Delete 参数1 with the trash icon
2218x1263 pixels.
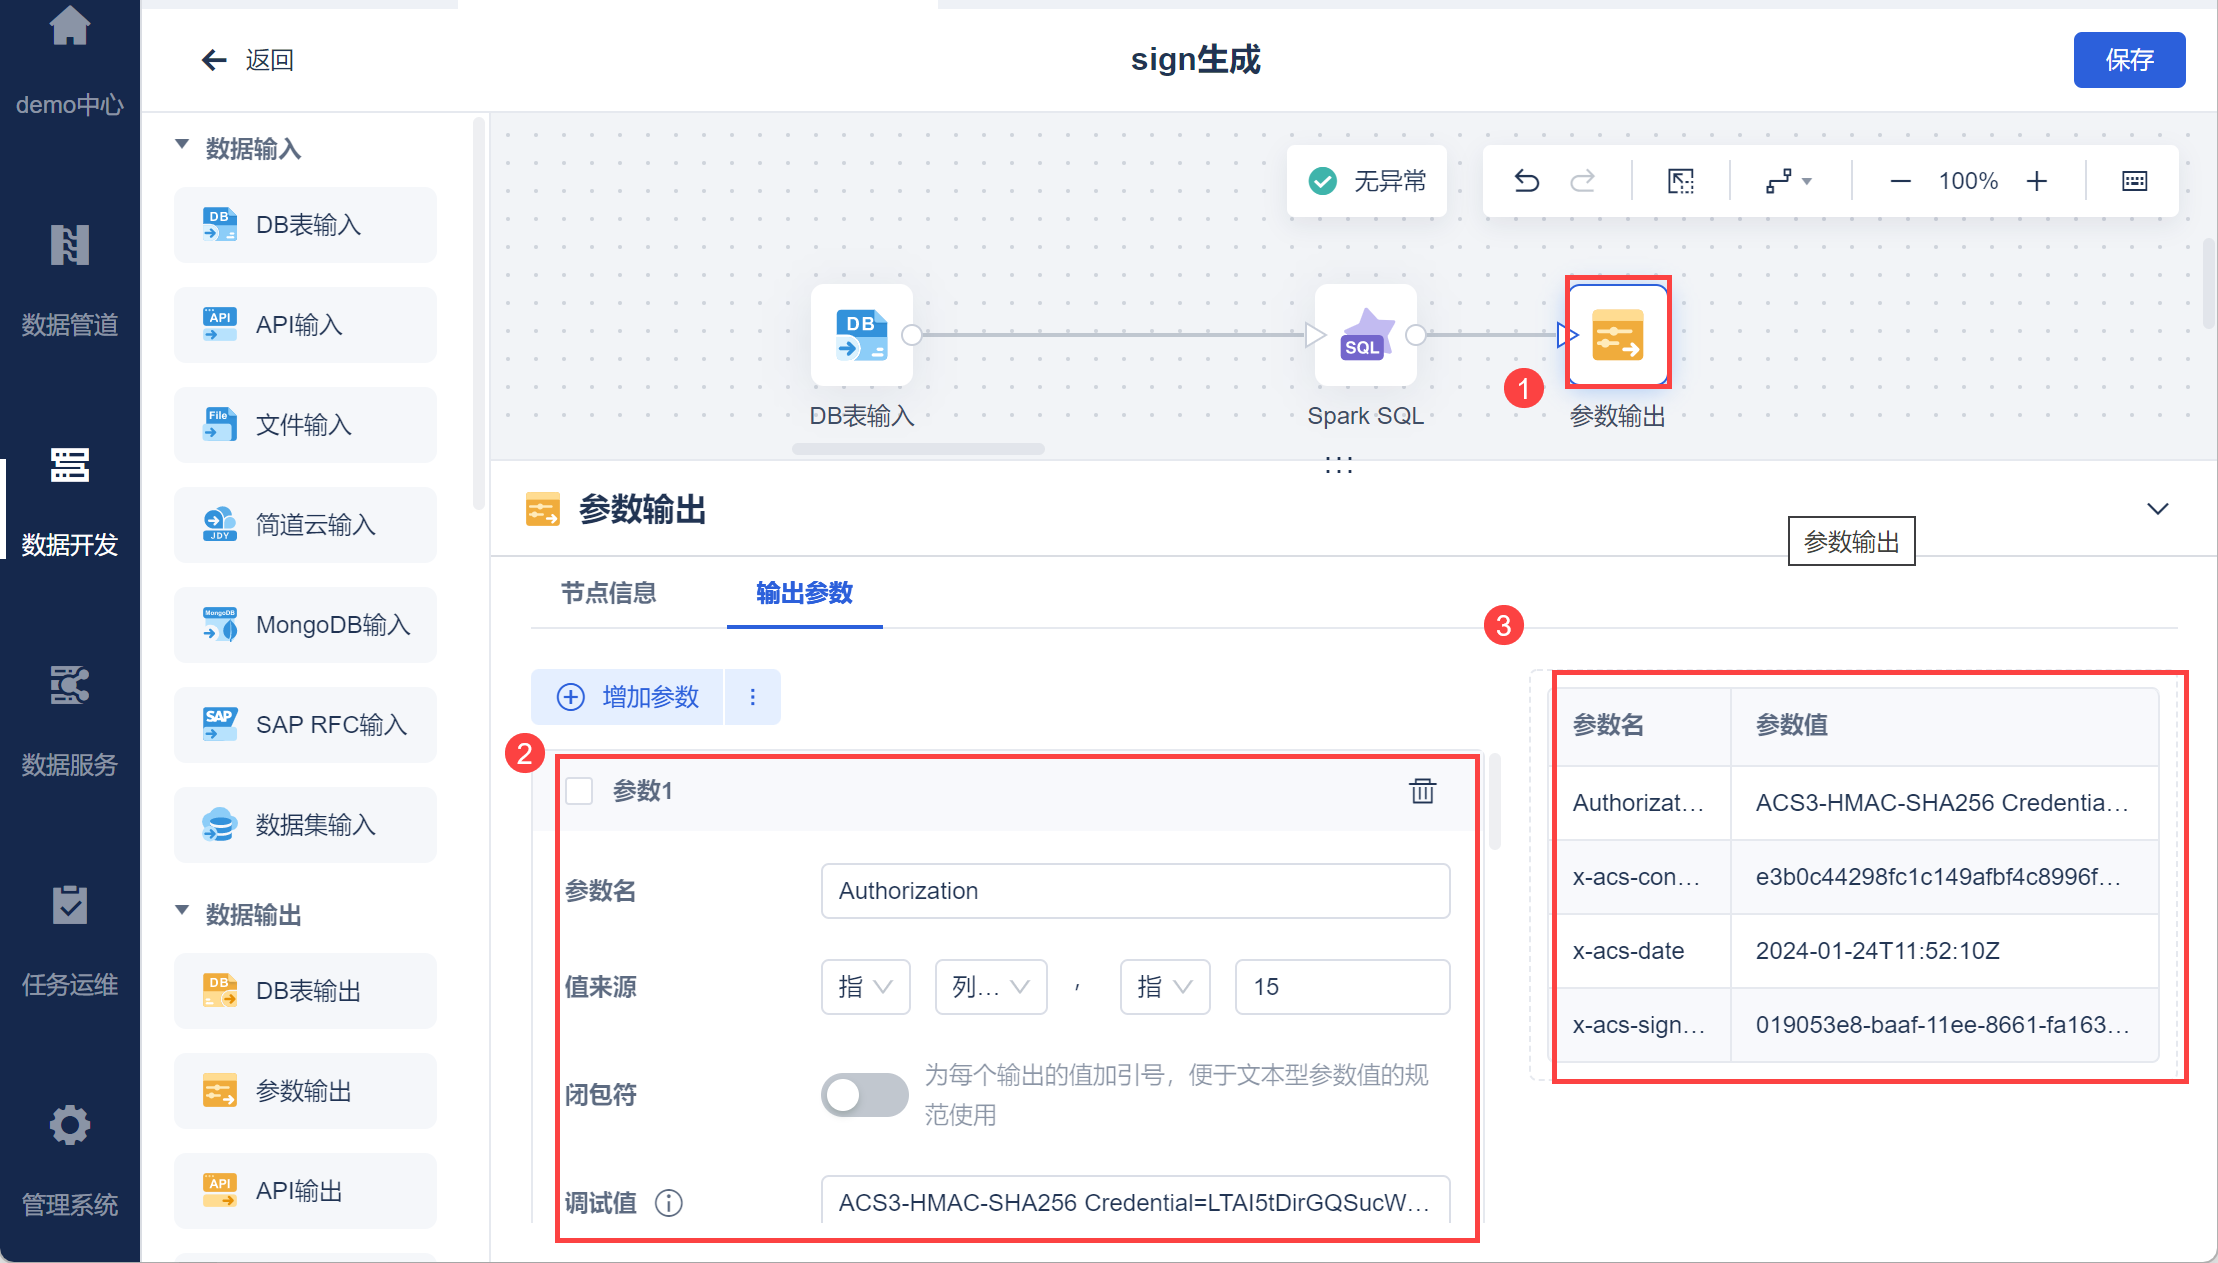(x=1422, y=791)
